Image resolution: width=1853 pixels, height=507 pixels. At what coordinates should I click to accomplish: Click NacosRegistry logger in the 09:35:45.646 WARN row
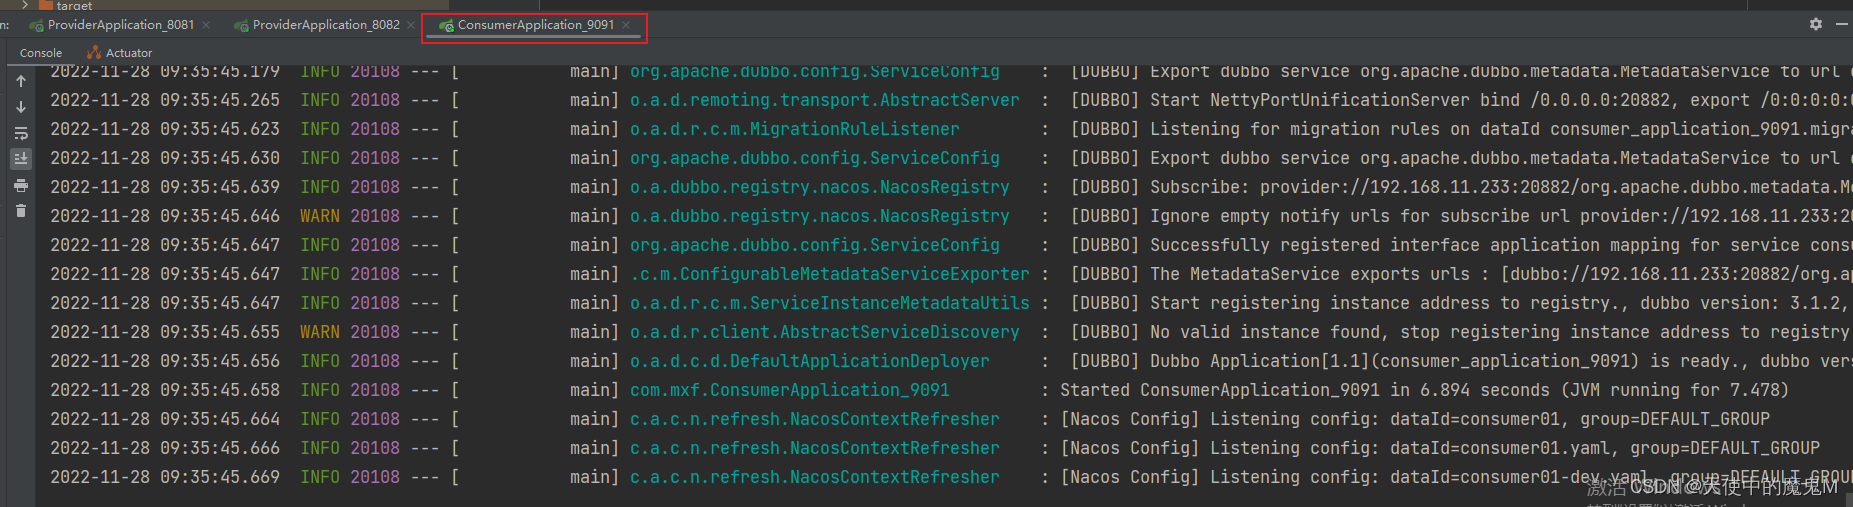click(x=820, y=216)
